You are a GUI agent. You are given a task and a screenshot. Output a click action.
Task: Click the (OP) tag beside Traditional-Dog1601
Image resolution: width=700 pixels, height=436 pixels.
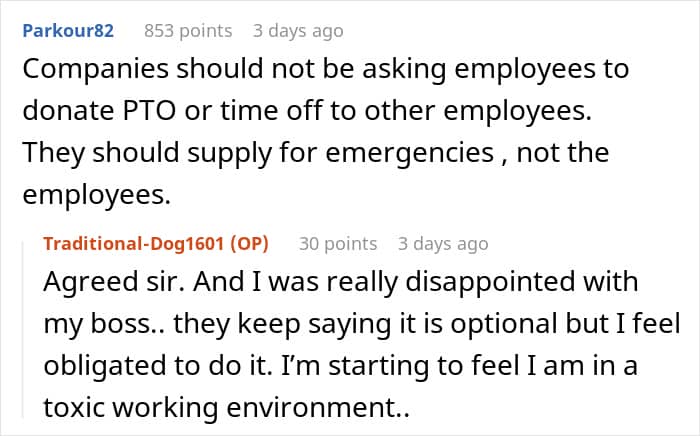click(x=260, y=243)
